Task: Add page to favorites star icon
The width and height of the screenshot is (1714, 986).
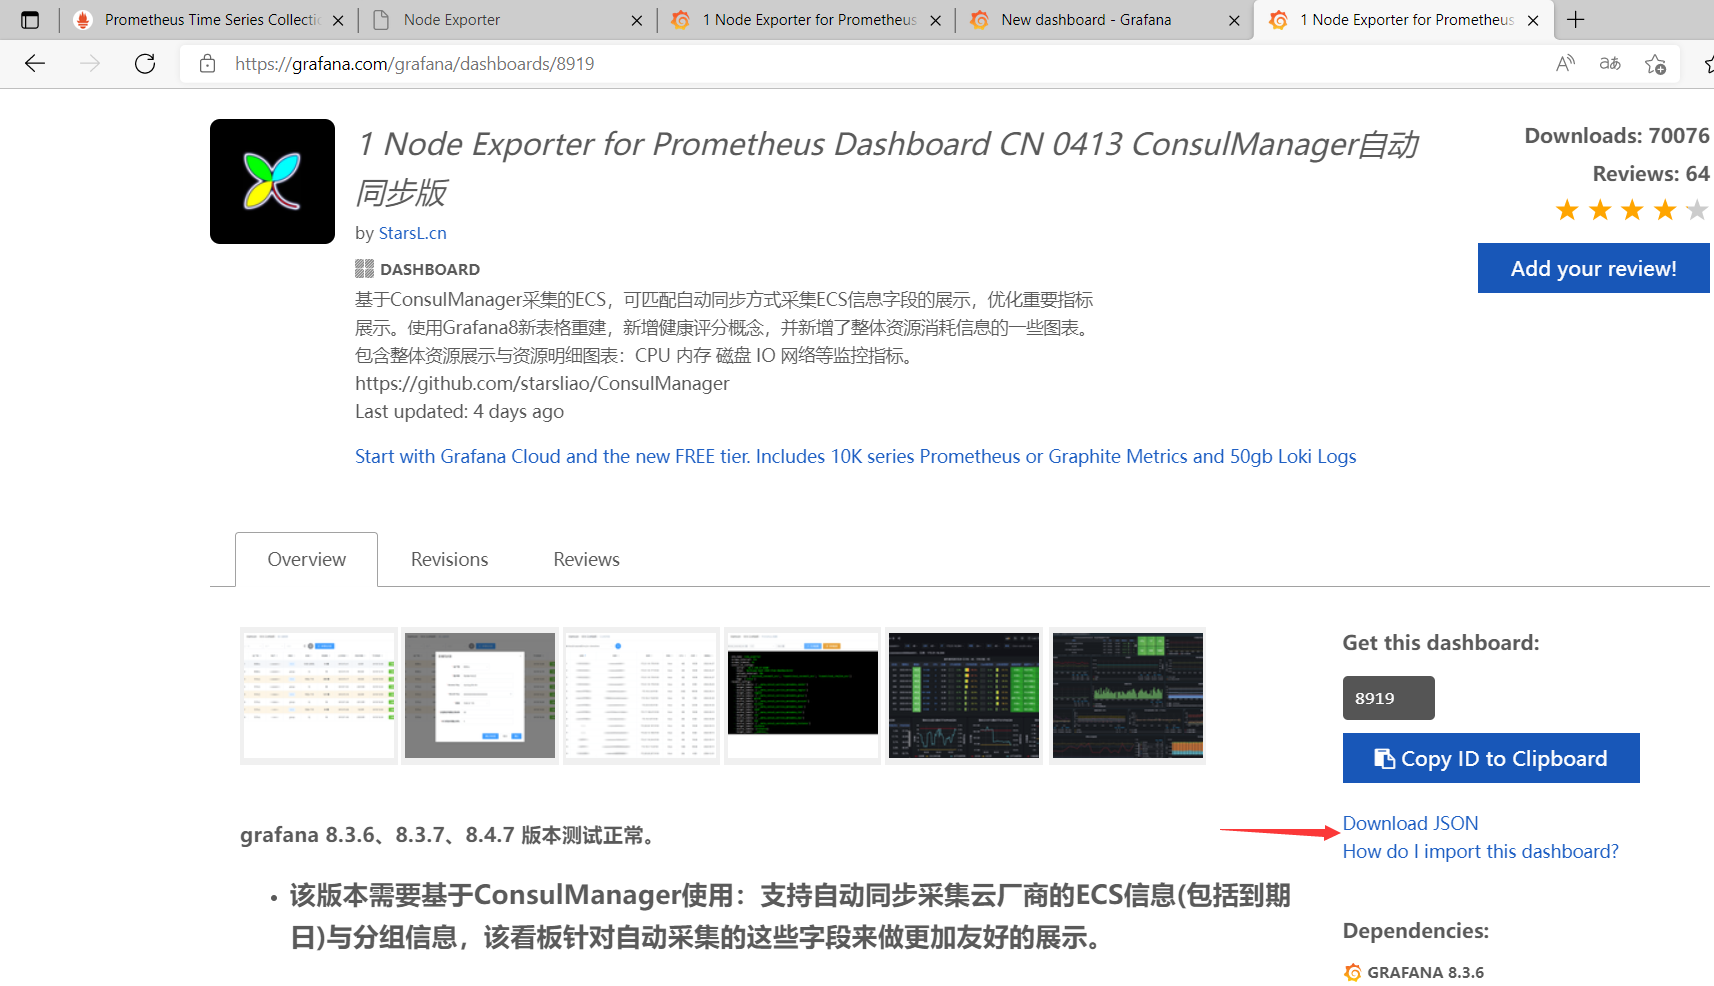Action: pyautogui.click(x=1655, y=64)
